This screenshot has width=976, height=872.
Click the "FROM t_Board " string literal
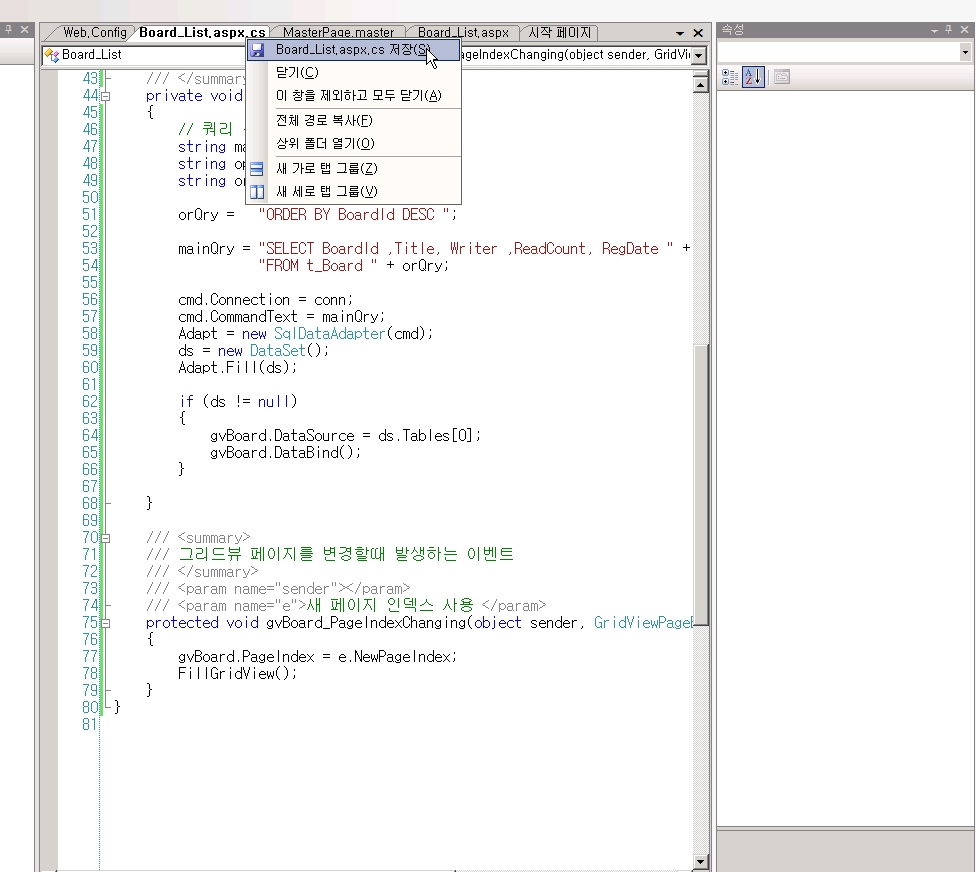[318, 266]
